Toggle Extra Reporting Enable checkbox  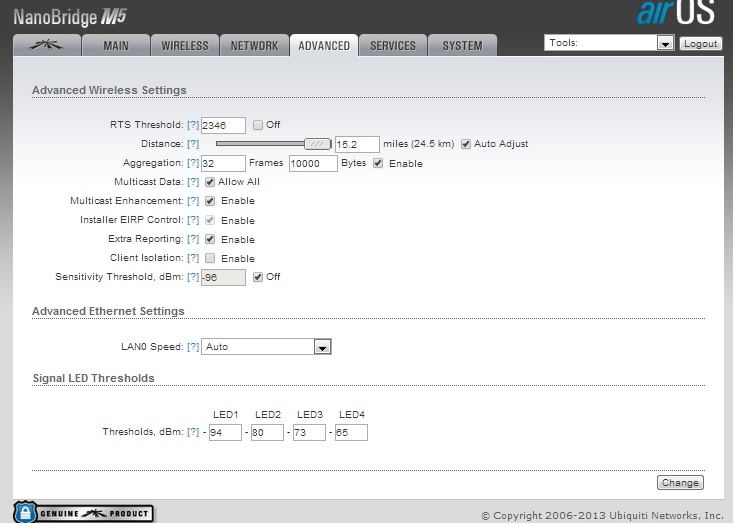point(210,239)
